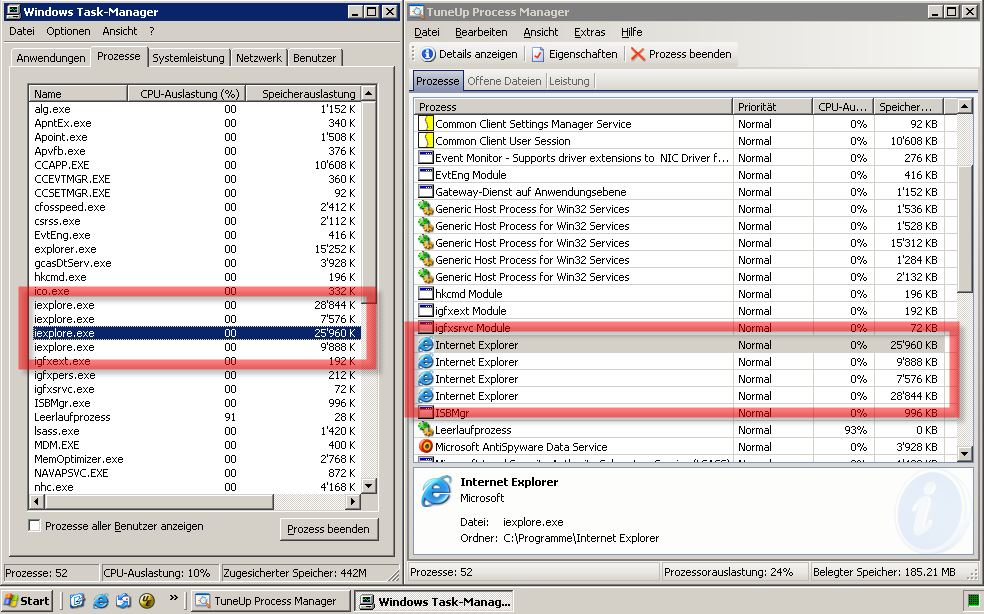Open Optionen menu in Task-Manager
The width and height of the screenshot is (984, 614).
[68, 31]
